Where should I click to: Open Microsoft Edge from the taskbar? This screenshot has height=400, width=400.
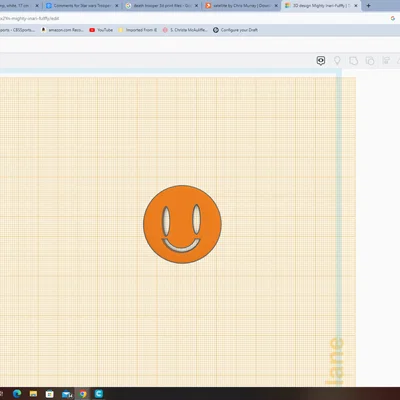pyautogui.click(x=17, y=394)
